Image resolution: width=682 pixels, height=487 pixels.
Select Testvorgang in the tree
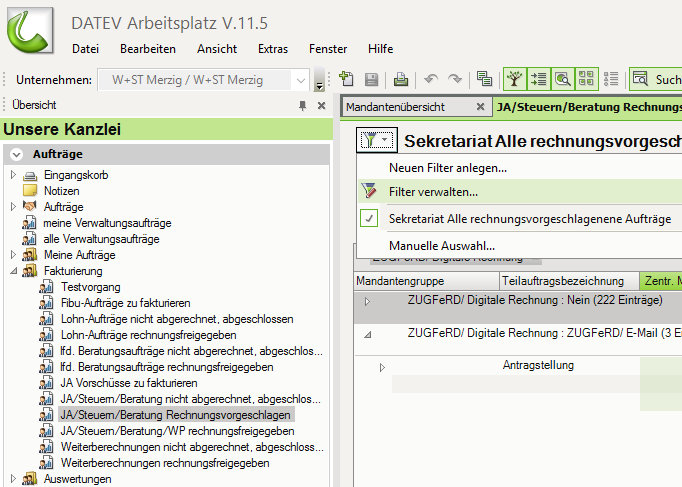90,287
